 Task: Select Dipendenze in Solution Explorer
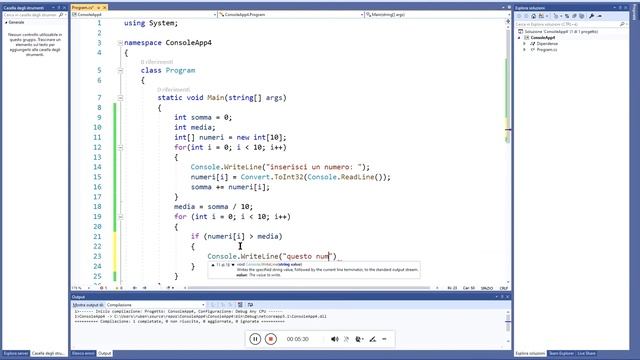(x=547, y=44)
